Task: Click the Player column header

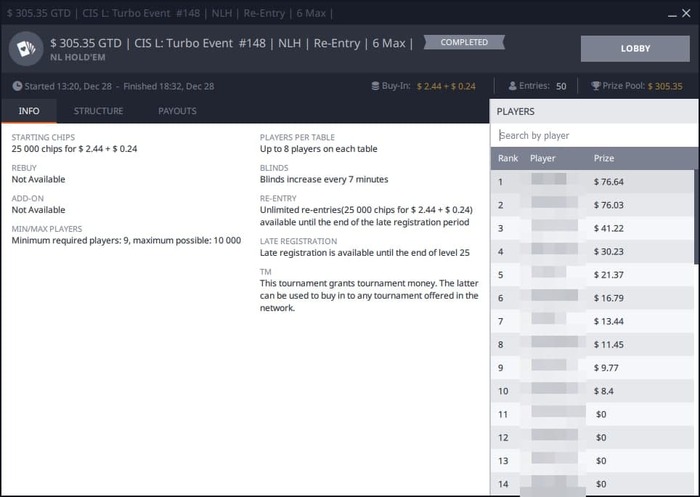Action: [542, 158]
